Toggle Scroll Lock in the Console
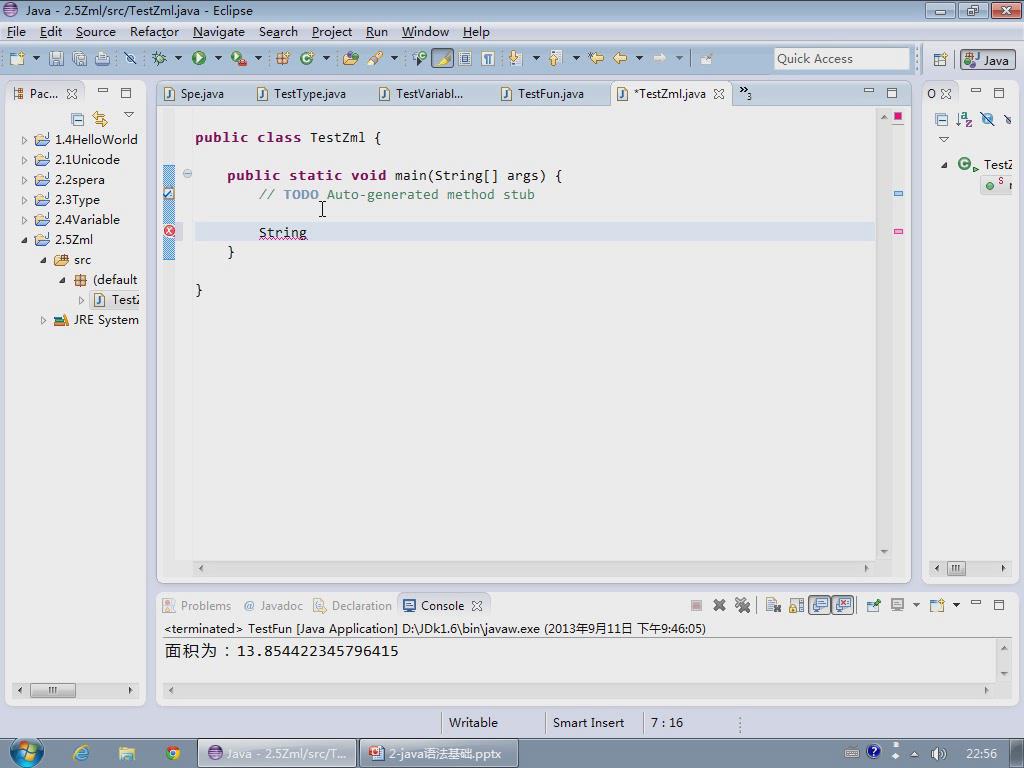This screenshot has width=1024, height=768. [796, 605]
